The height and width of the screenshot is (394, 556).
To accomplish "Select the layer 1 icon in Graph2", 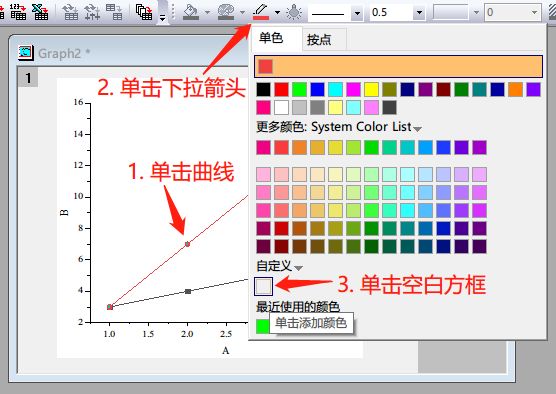I will click(28, 78).
